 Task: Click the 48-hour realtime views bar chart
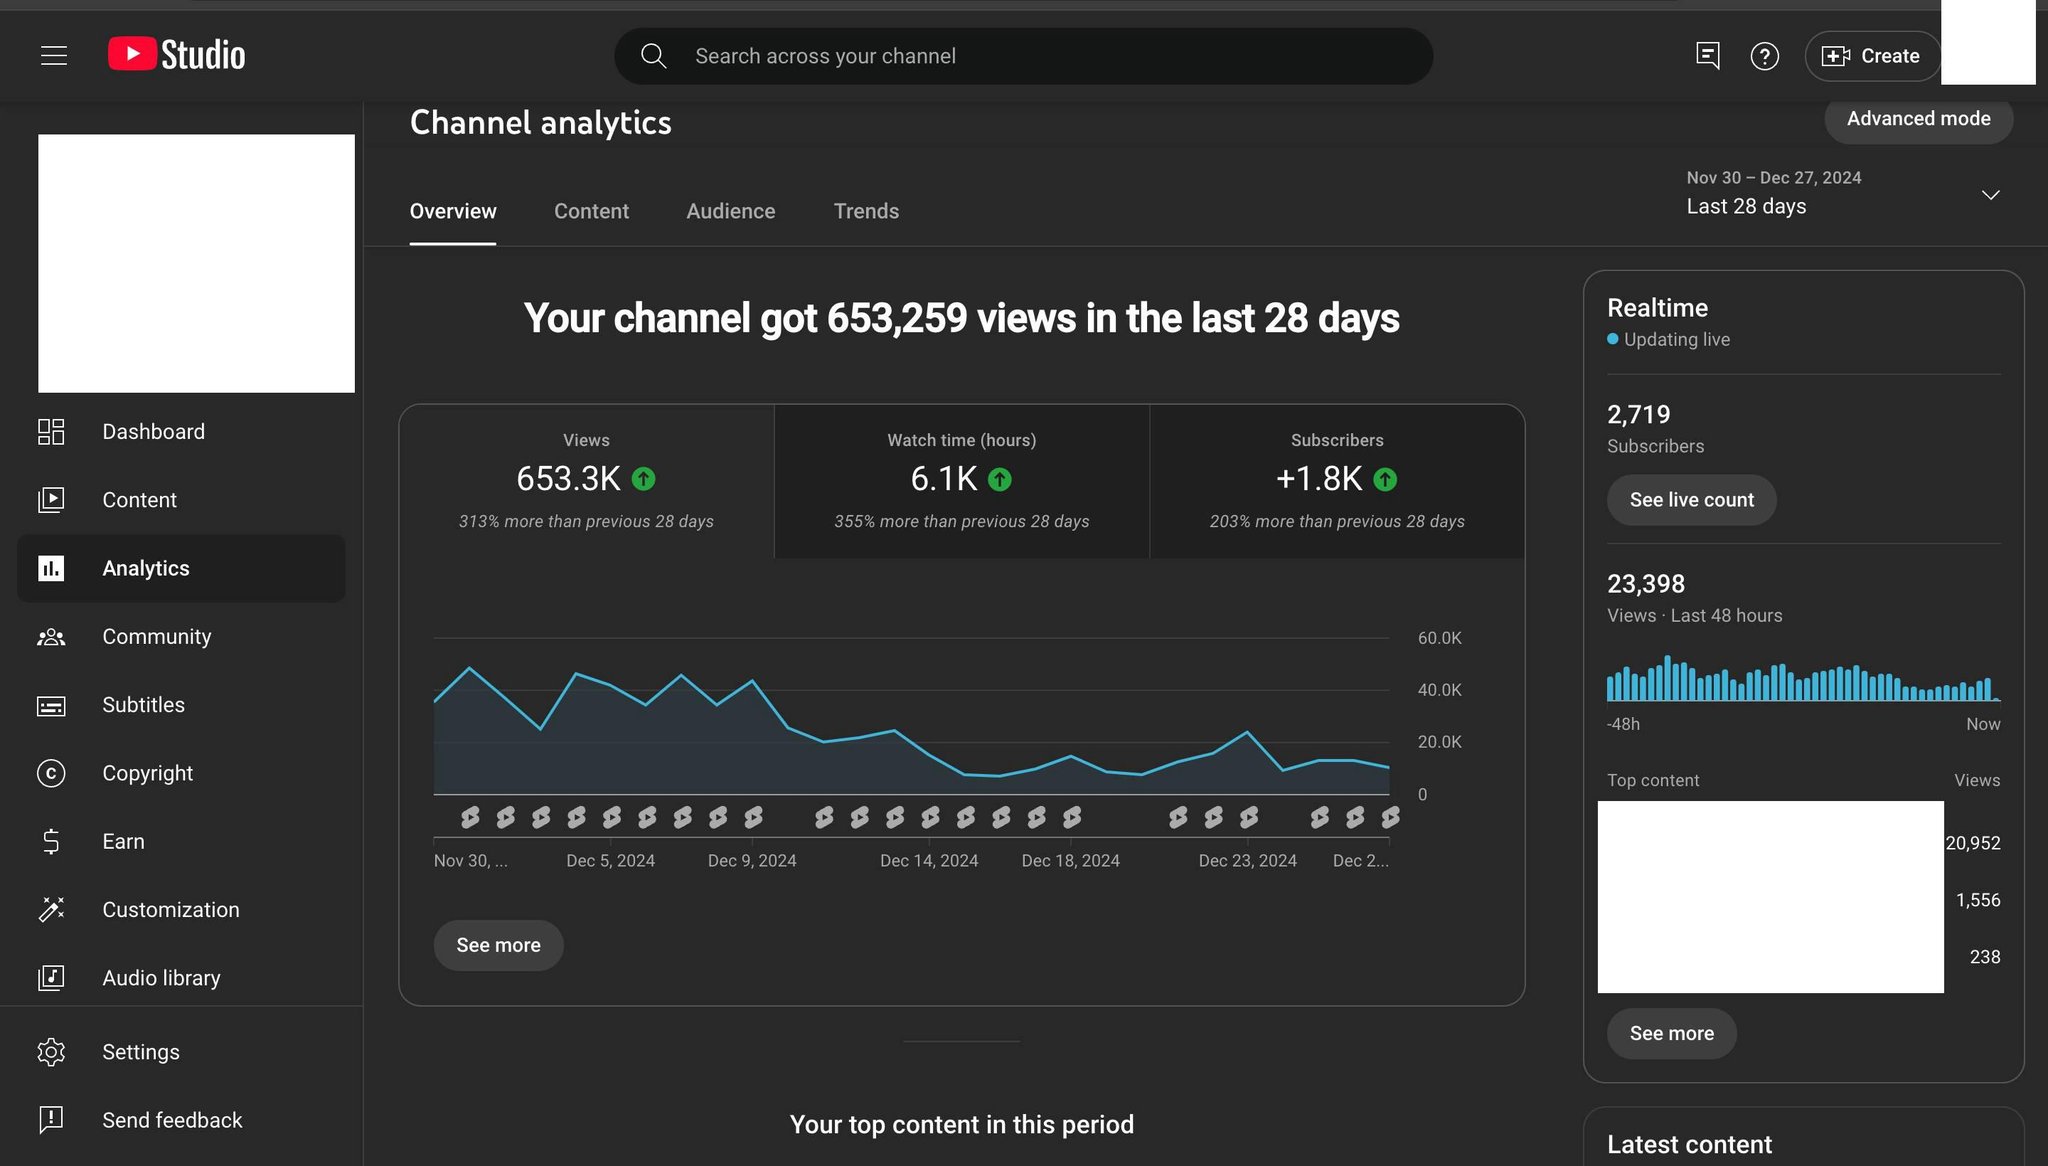1803,677
